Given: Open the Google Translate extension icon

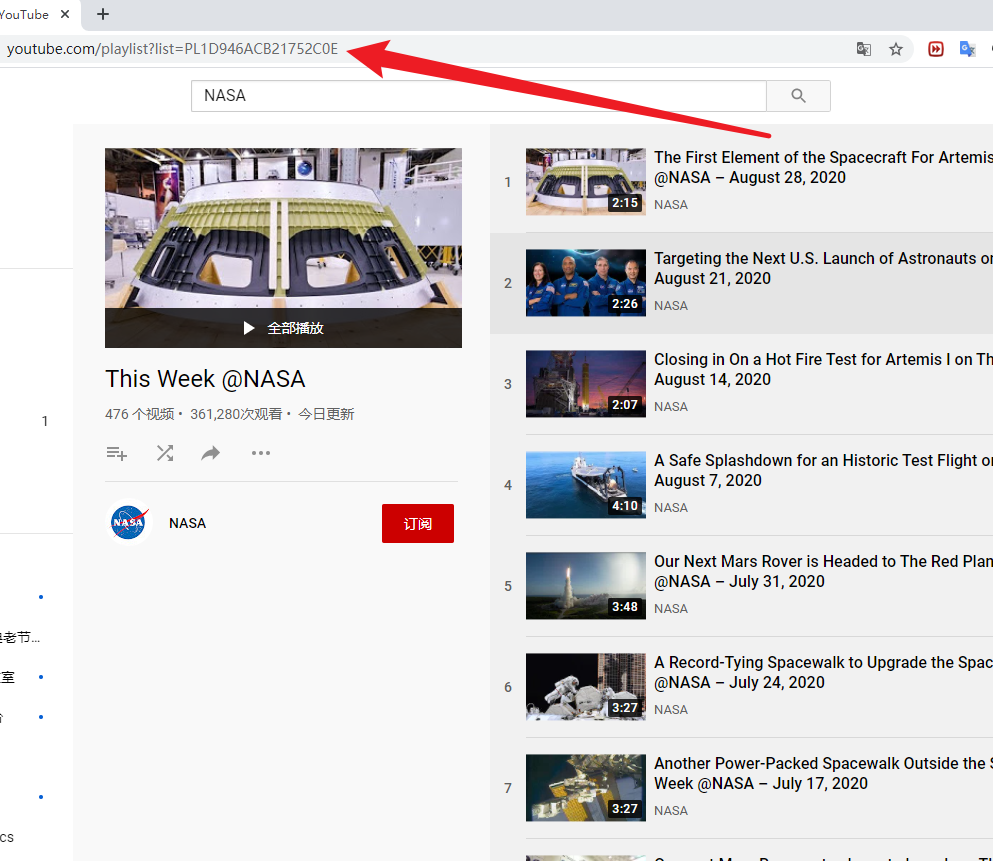Looking at the screenshot, I should coord(967,49).
